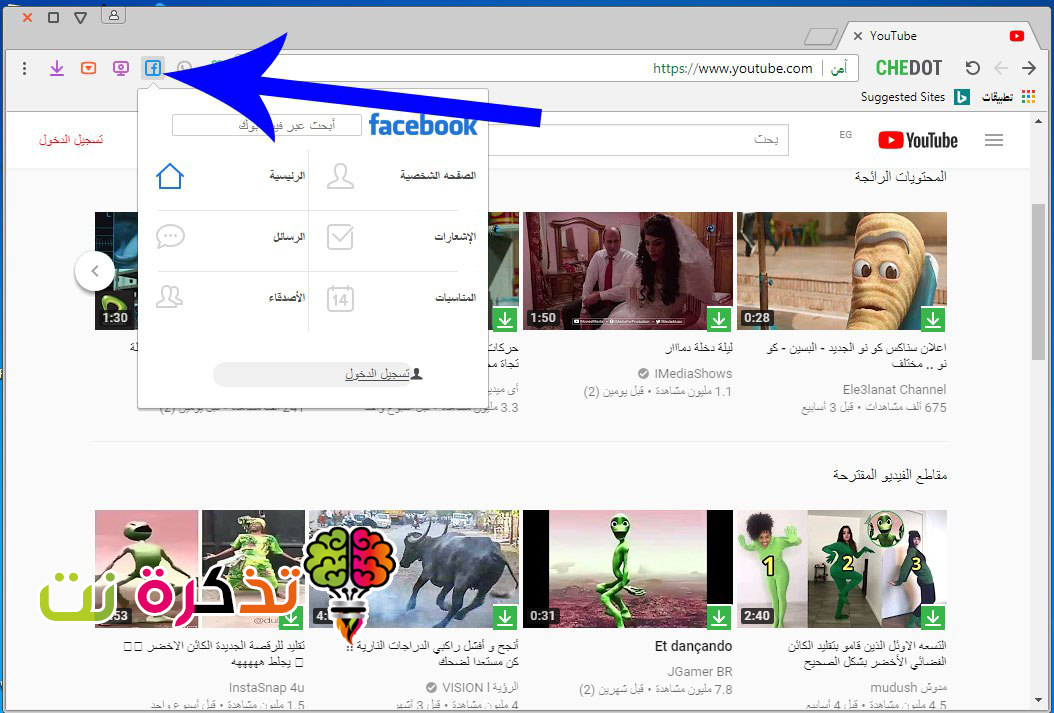Open Facebook events via calendar icon
The width and height of the screenshot is (1054, 713).
pyautogui.click(x=340, y=298)
